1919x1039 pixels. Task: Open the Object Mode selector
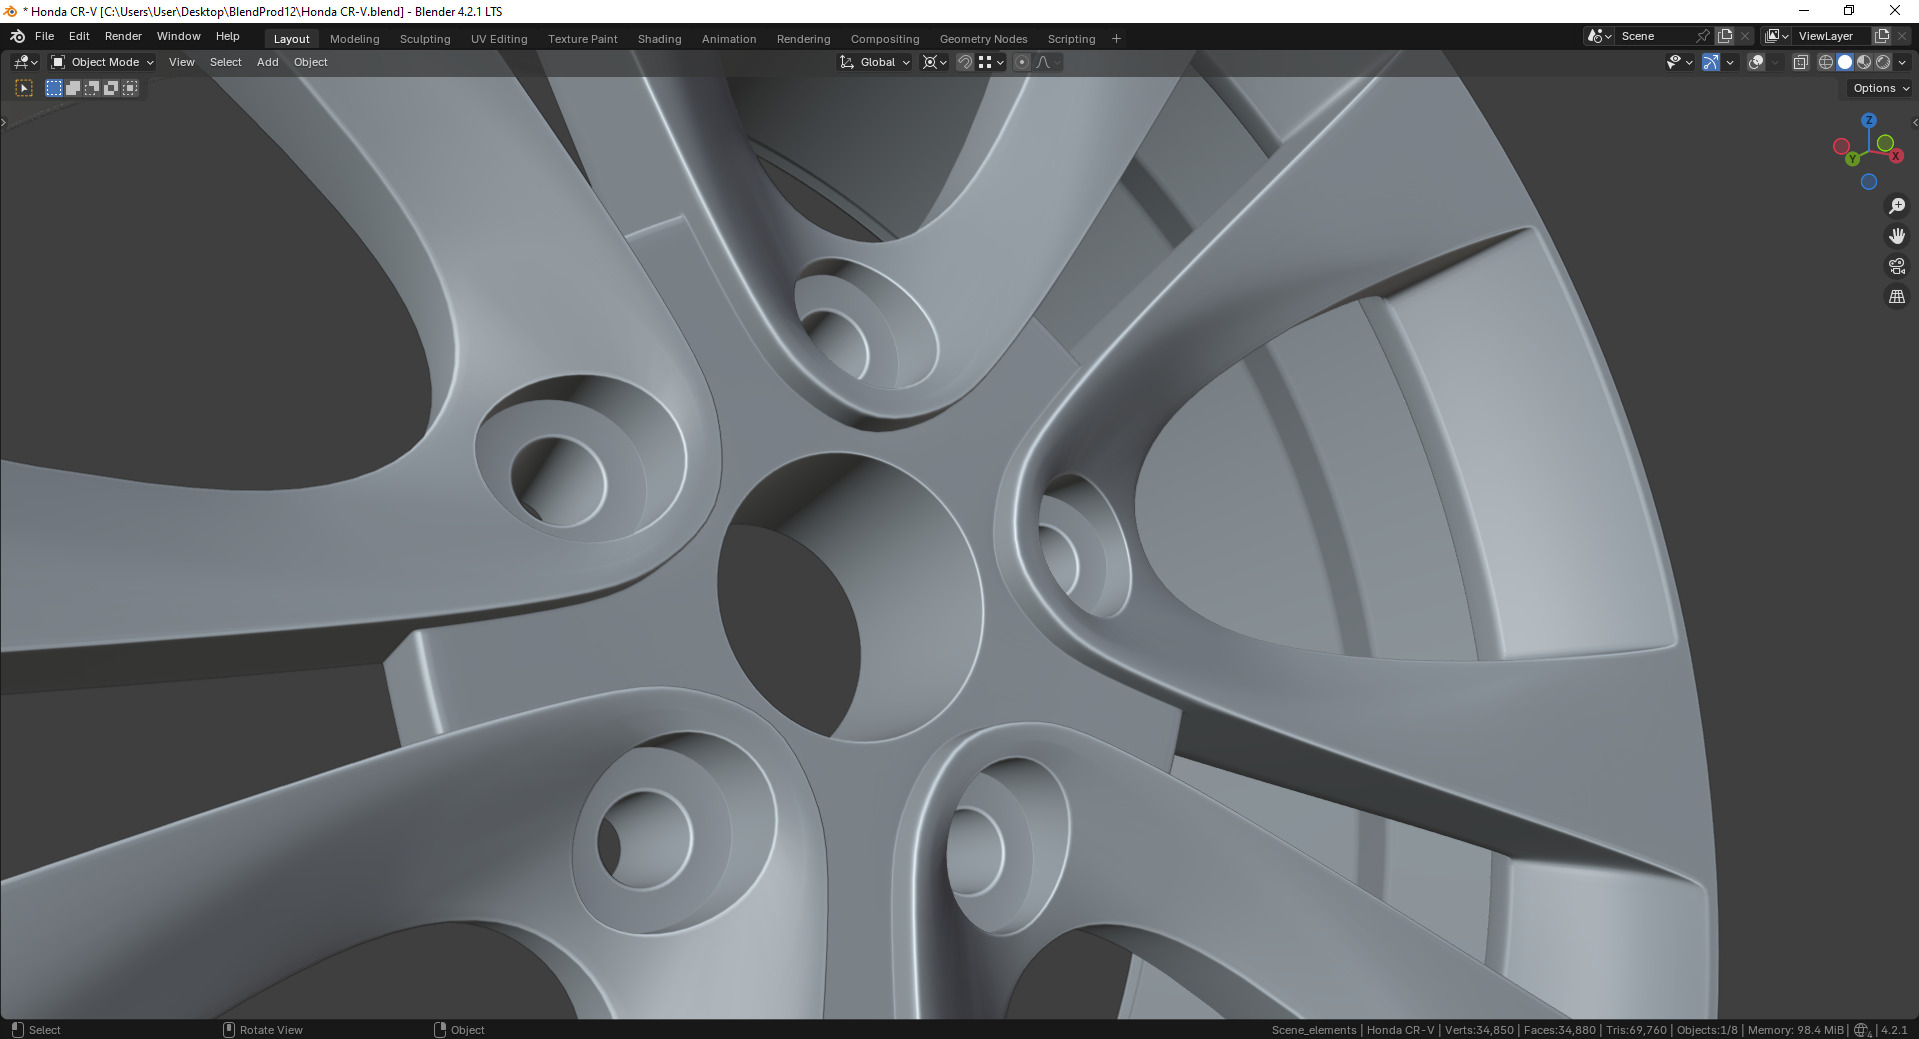coord(103,62)
